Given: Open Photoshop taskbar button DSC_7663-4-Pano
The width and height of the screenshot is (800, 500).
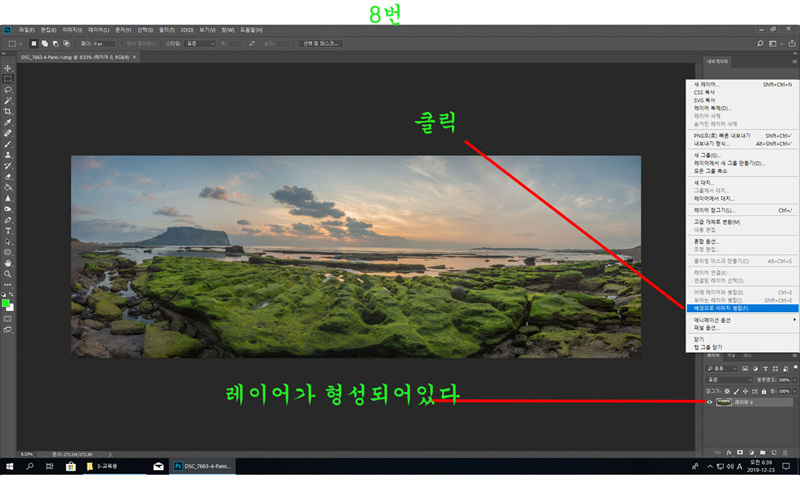Looking at the screenshot, I should point(203,466).
